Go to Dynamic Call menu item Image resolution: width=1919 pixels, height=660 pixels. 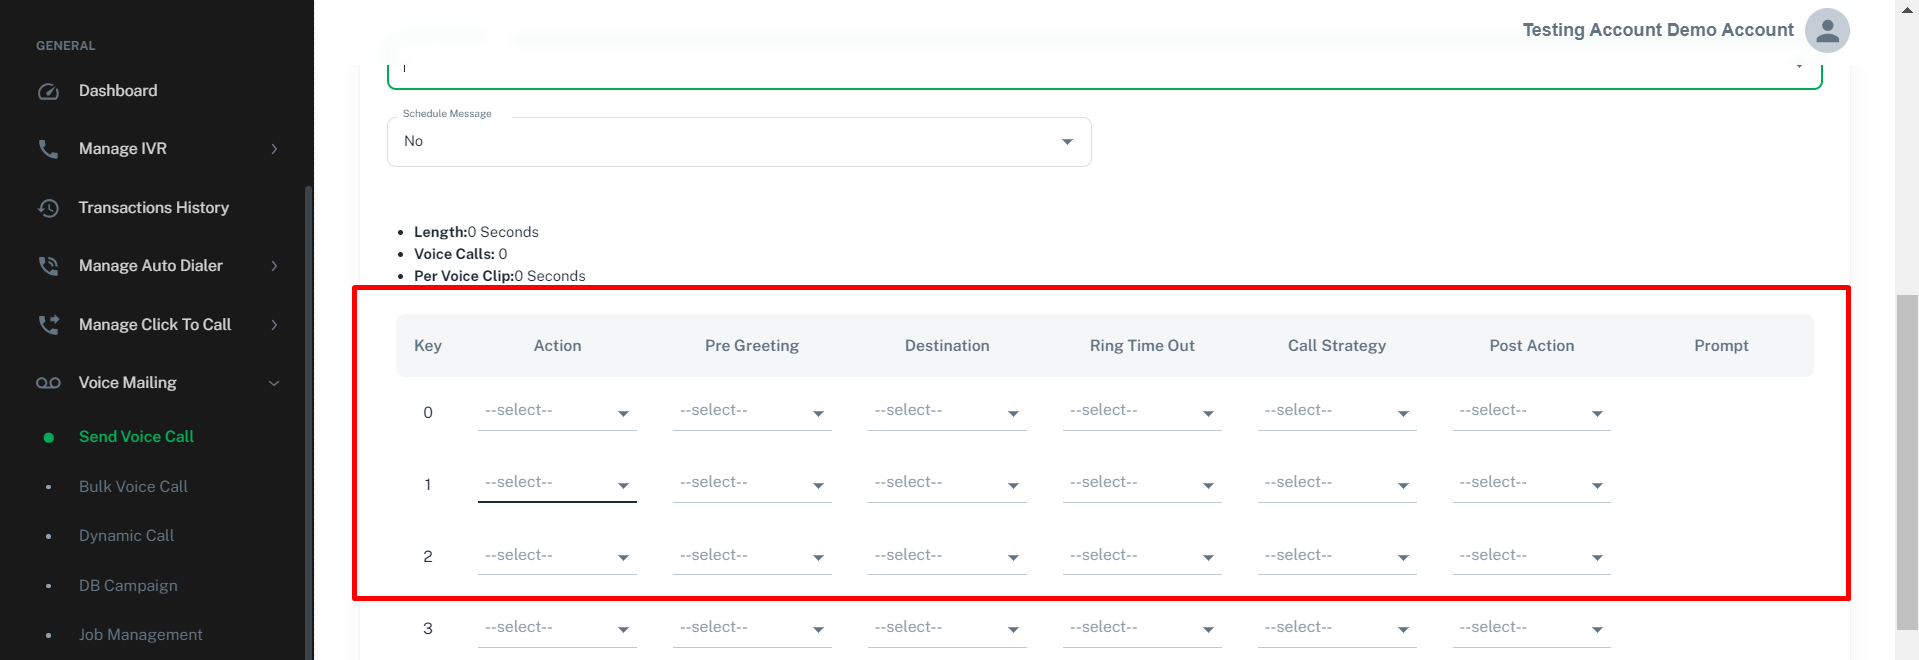pos(126,536)
